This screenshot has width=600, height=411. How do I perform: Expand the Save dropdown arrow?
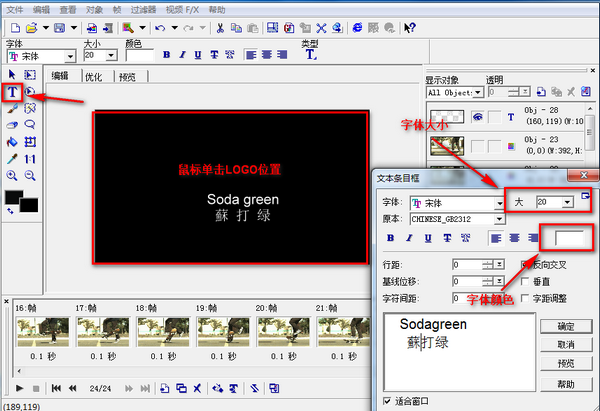[x=74, y=28]
